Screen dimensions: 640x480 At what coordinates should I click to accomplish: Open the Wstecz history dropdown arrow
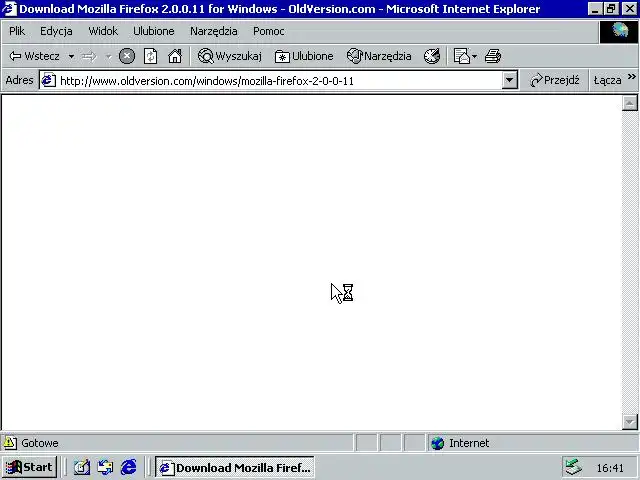pos(71,56)
